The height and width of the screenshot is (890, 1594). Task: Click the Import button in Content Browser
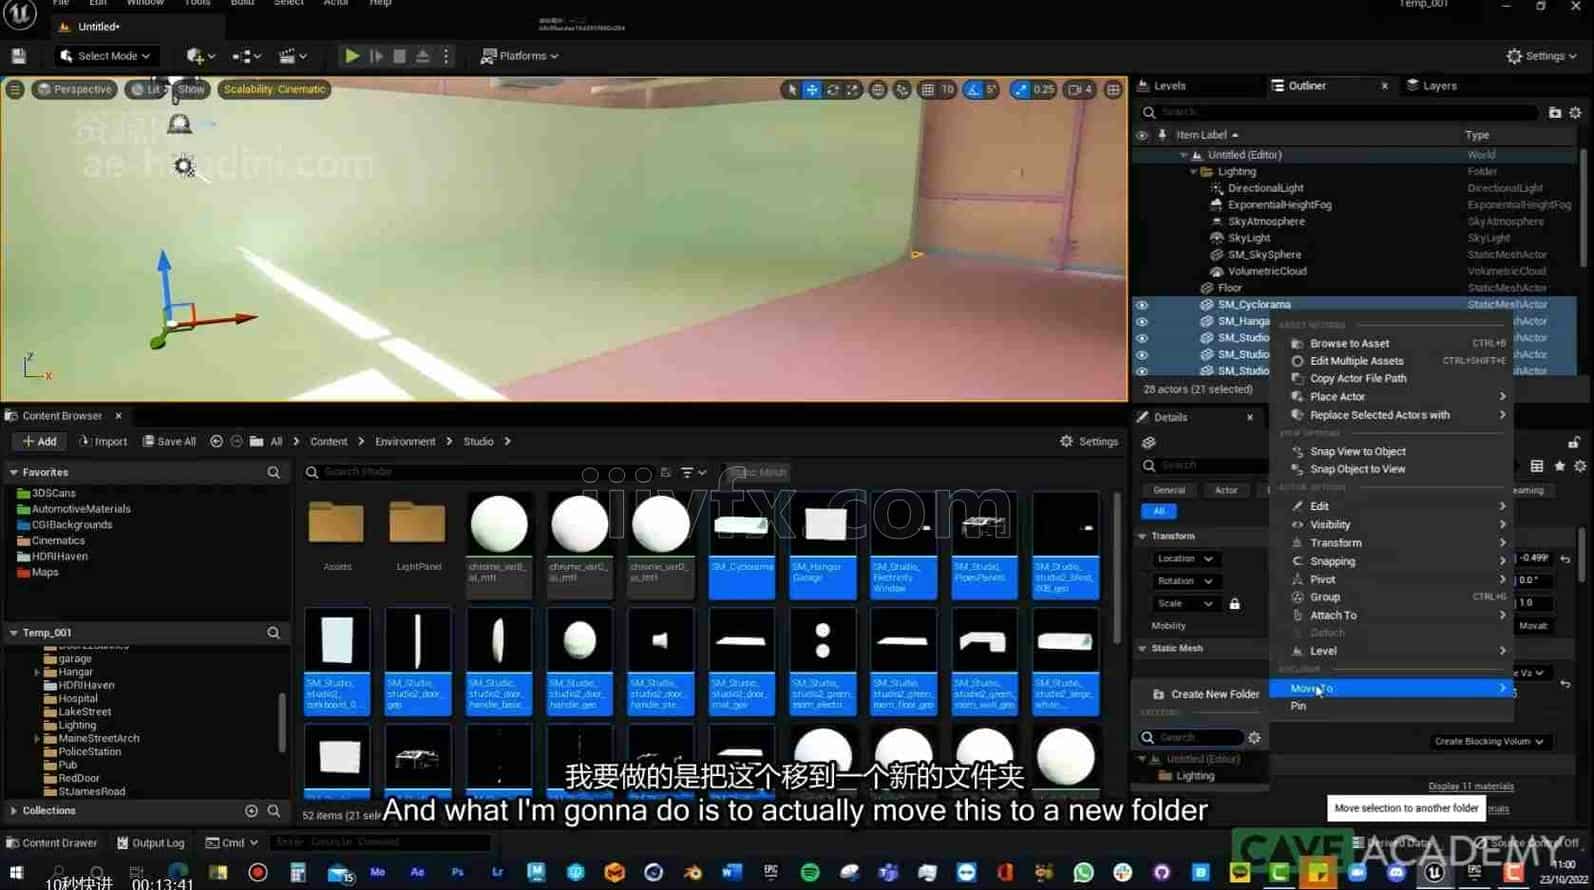102,442
